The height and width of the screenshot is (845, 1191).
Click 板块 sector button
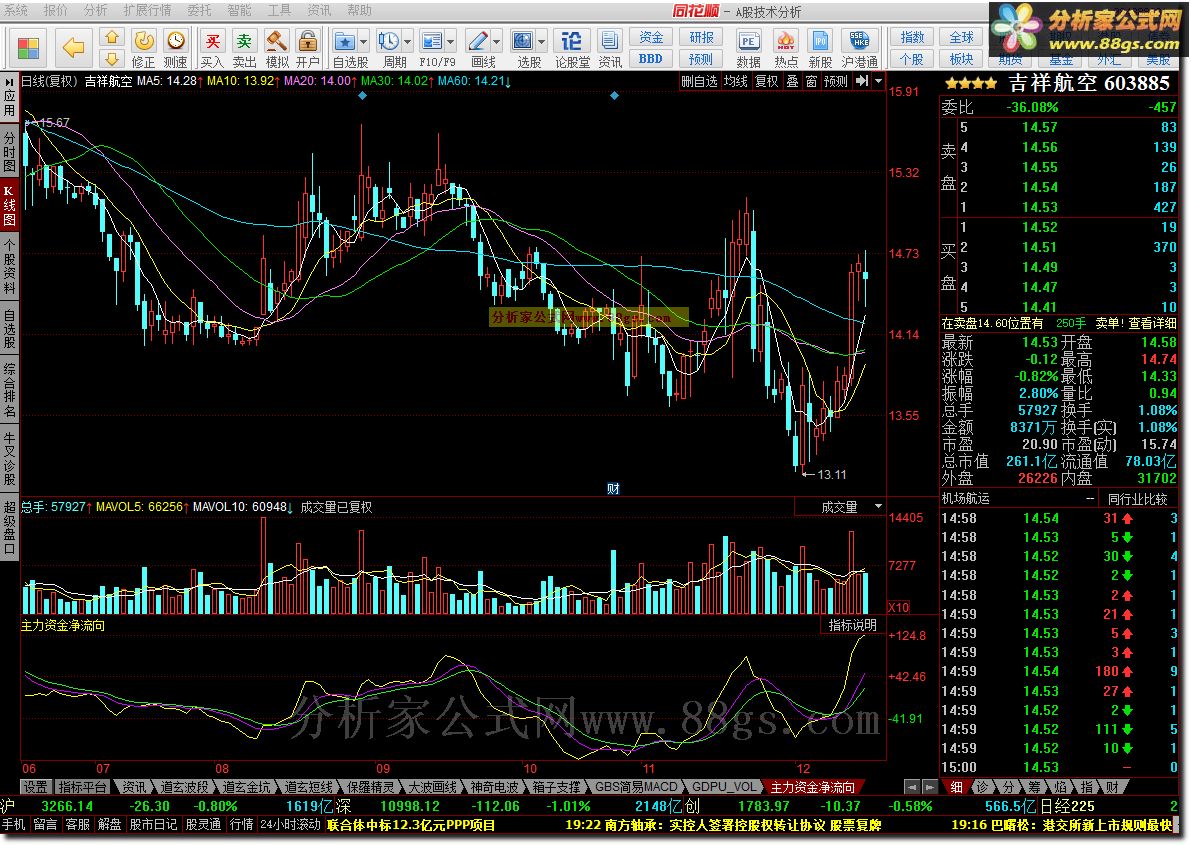[x=962, y=59]
